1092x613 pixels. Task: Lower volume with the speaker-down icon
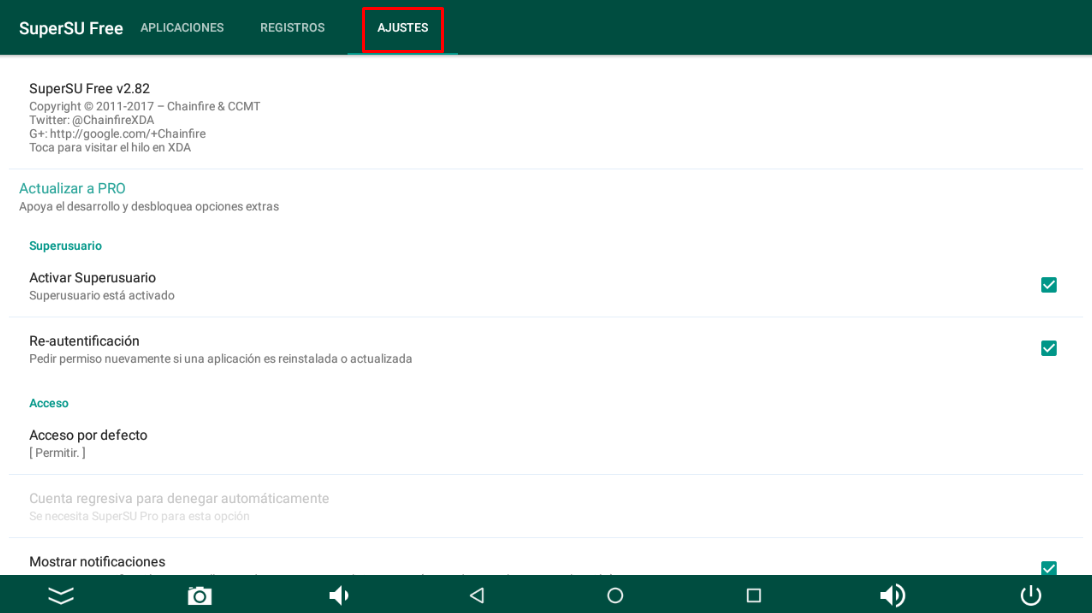pyautogui.click(x=339, y=596)
